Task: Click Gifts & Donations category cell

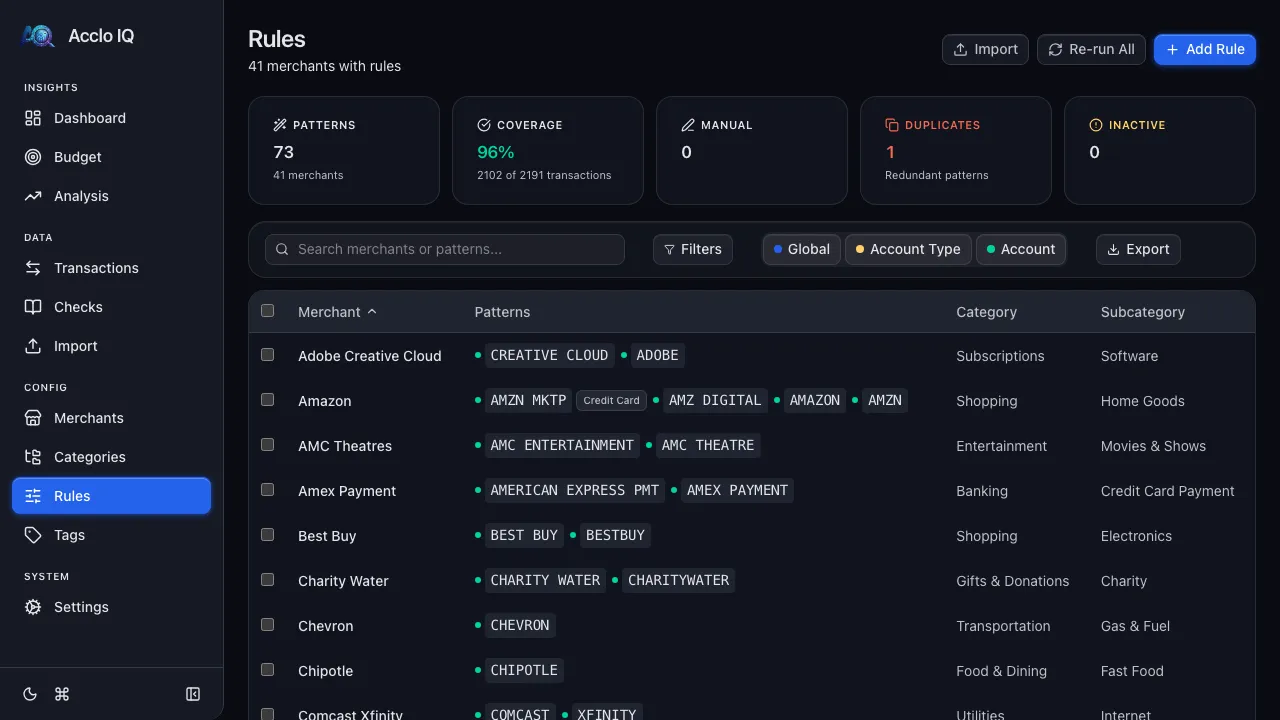Action: (1012, 581)
